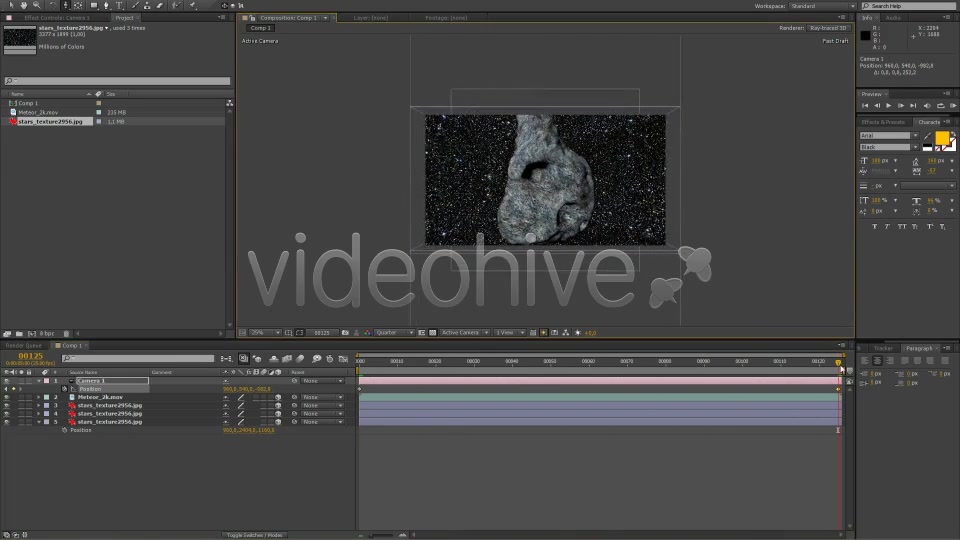Select the Clone Stamp tool
Image resolution: width=960 pixels, height=540 pixels.
click(x=147, y=5)
